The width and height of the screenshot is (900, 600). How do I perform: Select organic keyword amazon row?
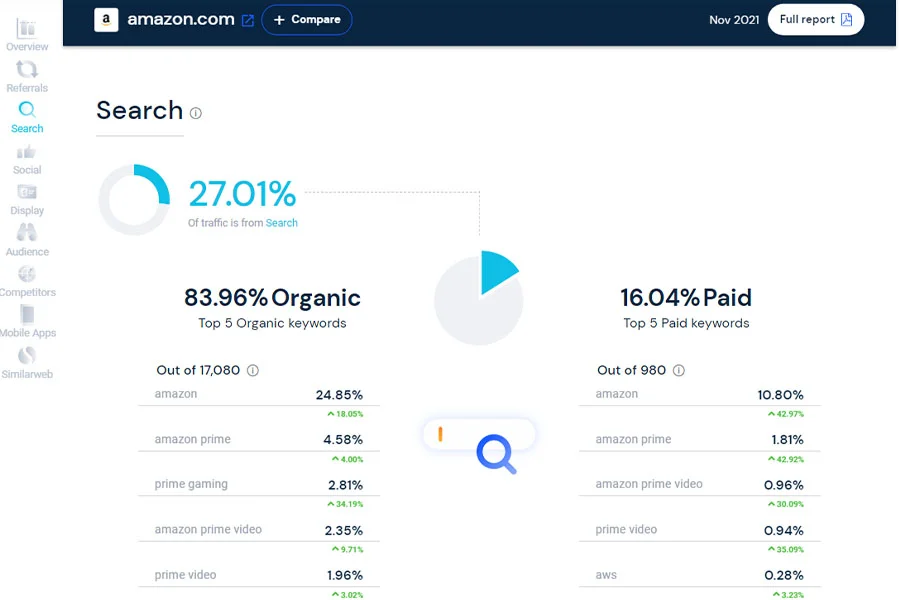click(258, 394)
